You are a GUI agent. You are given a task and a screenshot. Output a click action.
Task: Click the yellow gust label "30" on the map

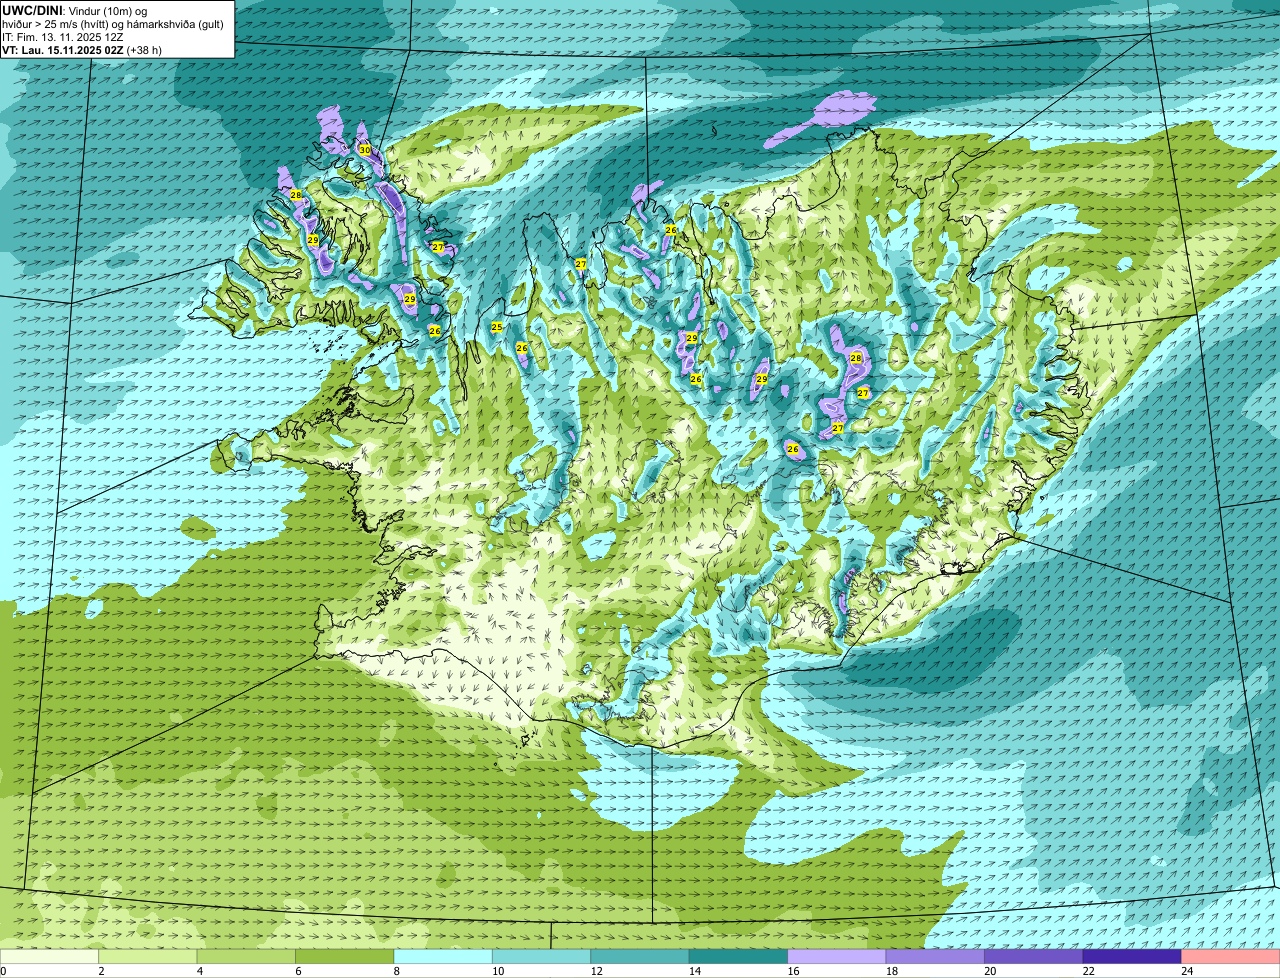(365, 149)
